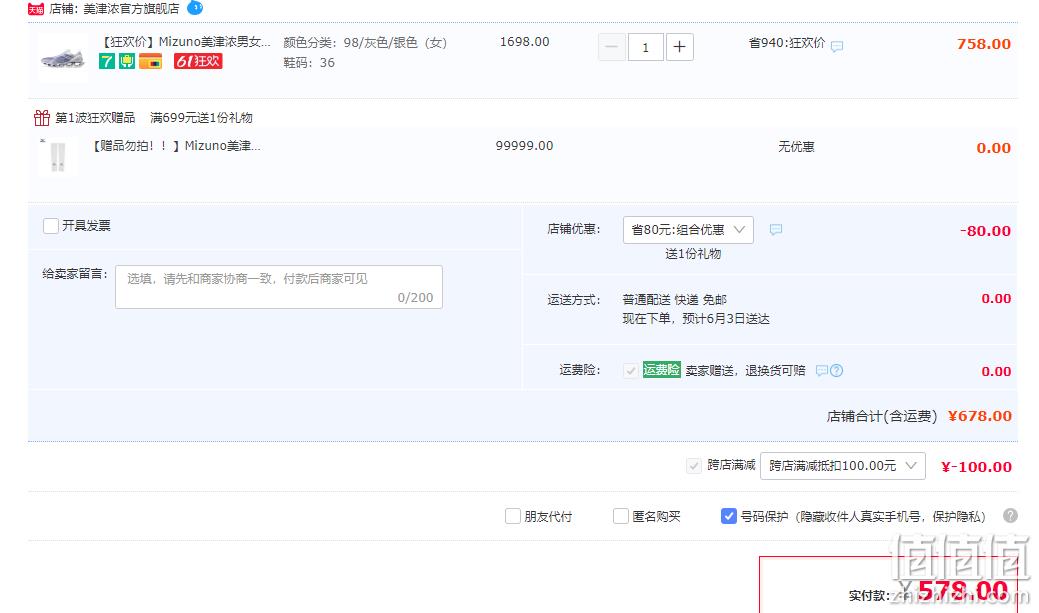Click the 第1波狂欢赠品 heading
The height and width of the screenshot is (613, 1039).
coord(95,118)
